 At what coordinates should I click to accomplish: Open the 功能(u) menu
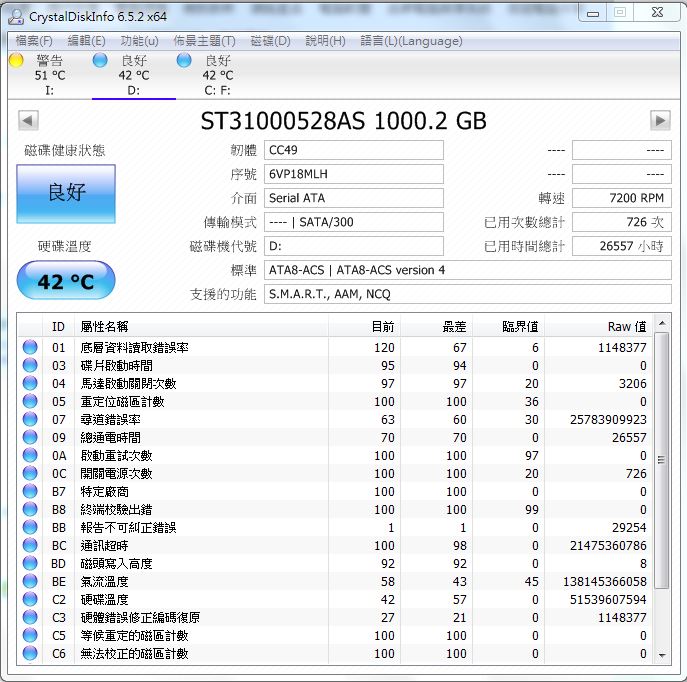[x=139, y=41]
